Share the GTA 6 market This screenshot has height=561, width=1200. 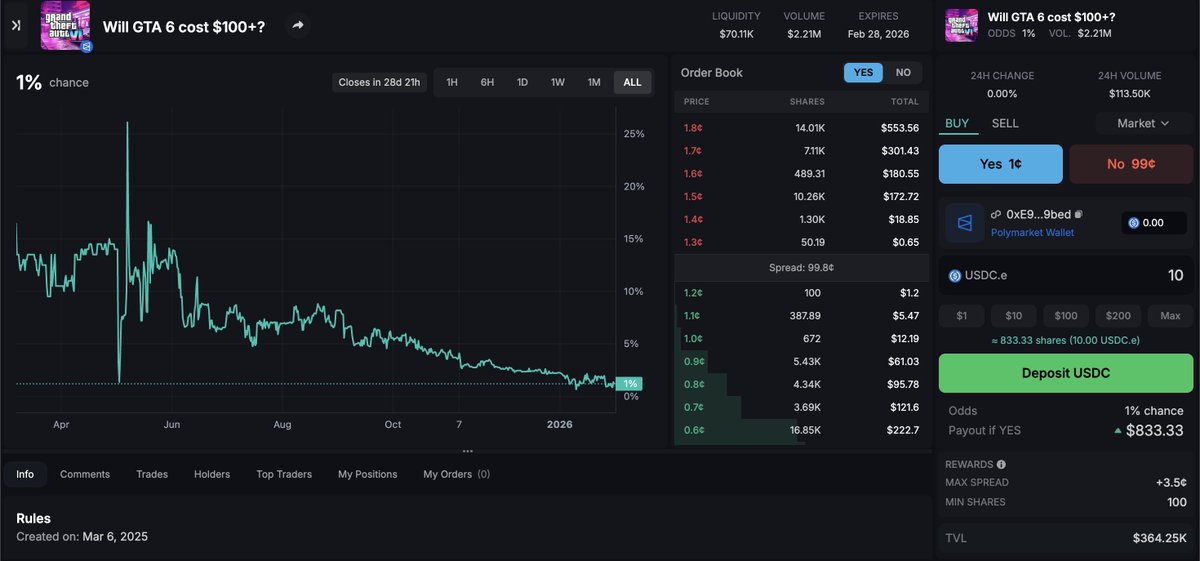tap(298, 26)
